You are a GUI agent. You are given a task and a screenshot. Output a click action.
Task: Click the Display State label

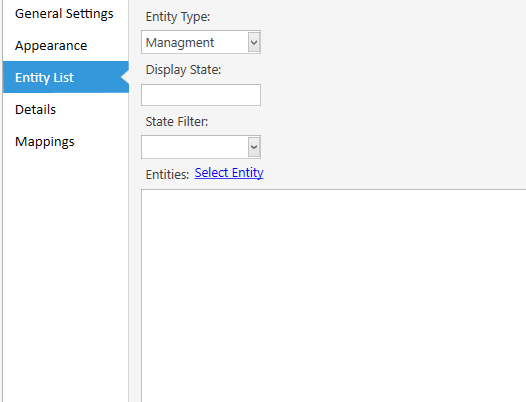pos(183,70)
